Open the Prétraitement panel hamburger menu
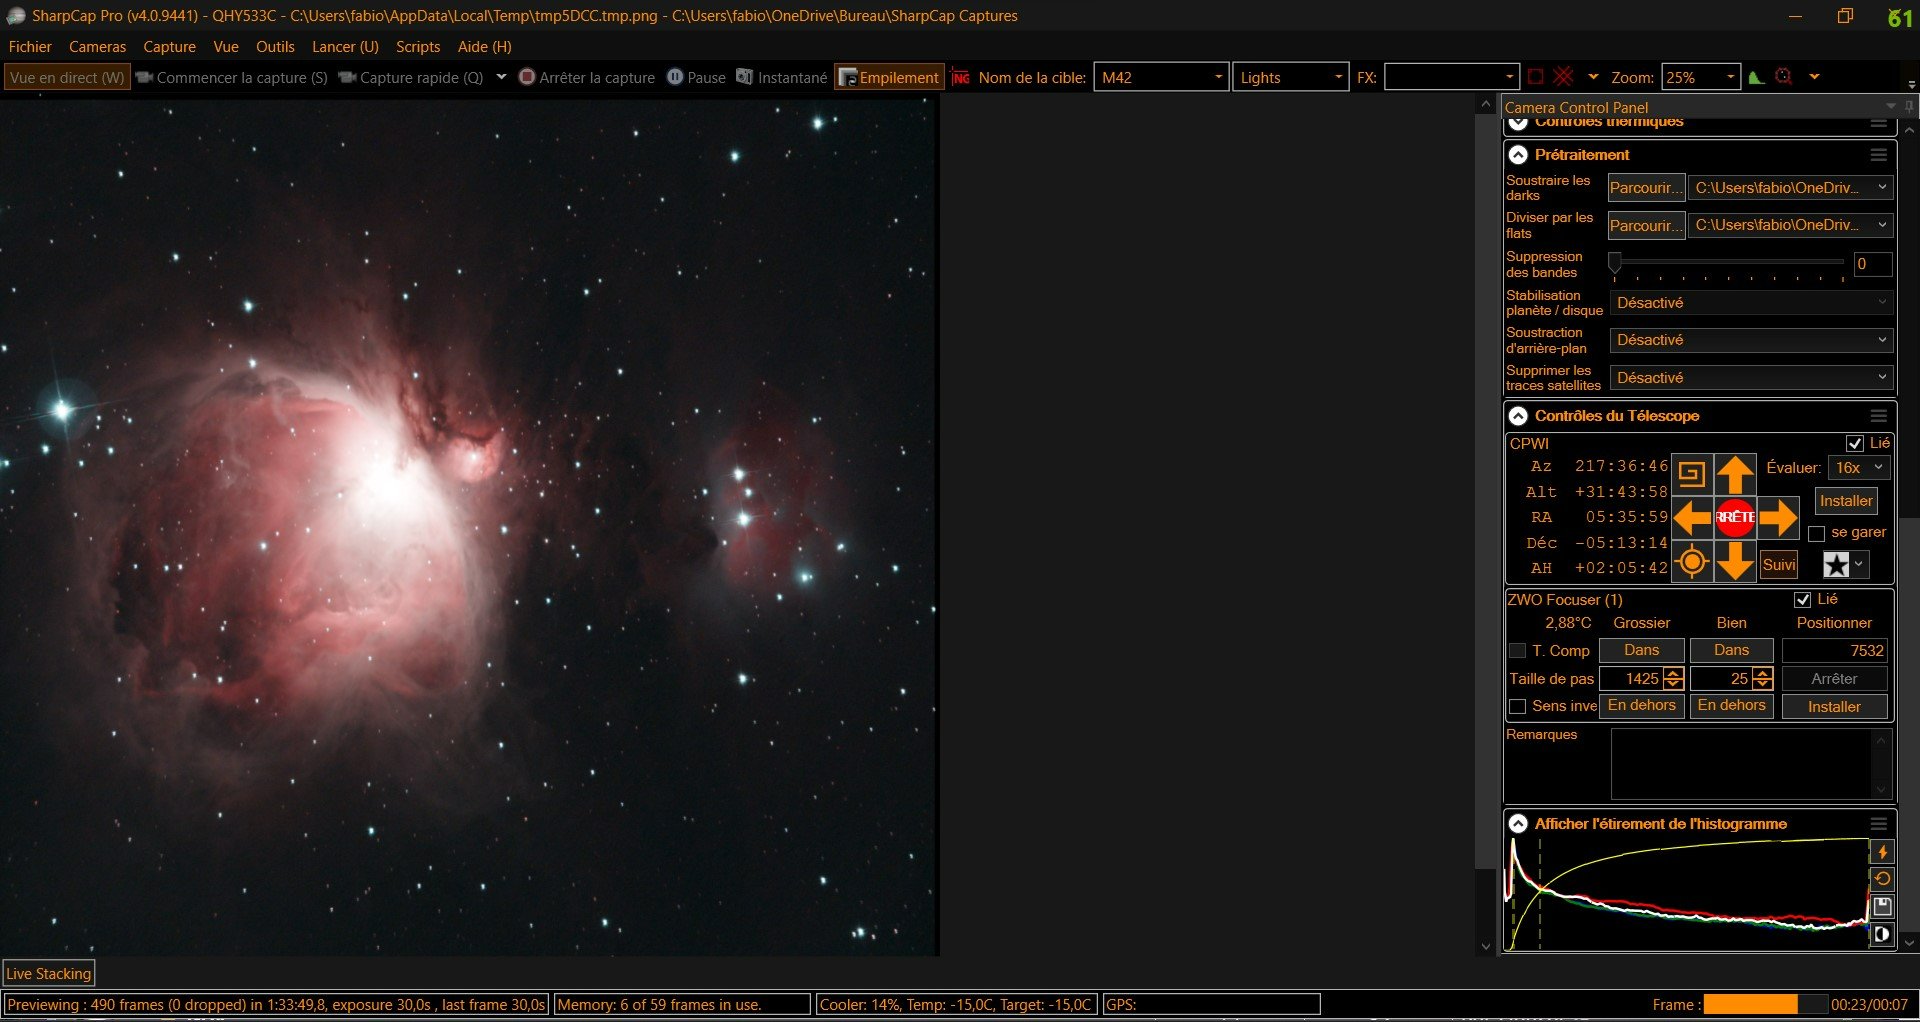This screenshot has width=1920, height=1022. 1879,155
